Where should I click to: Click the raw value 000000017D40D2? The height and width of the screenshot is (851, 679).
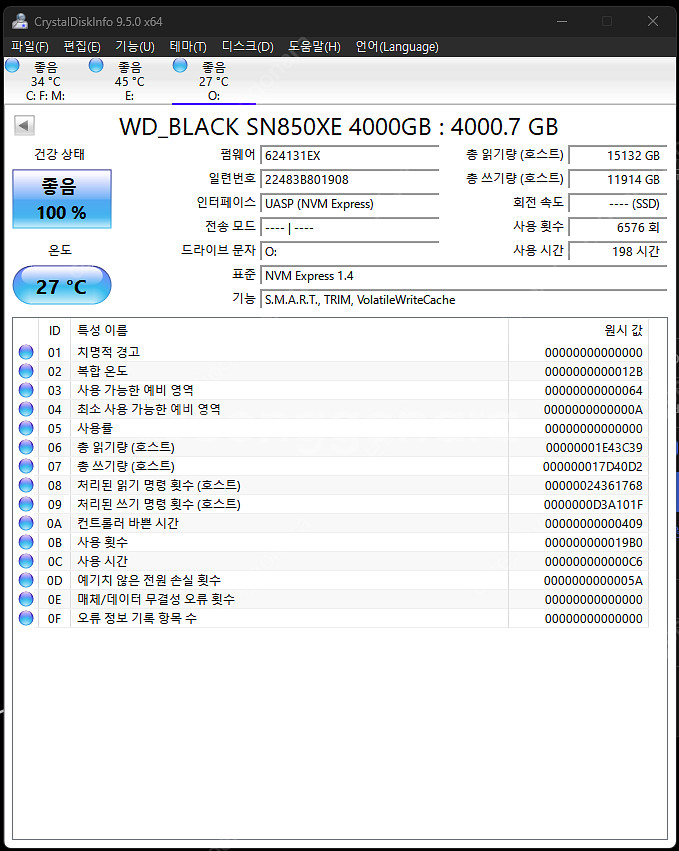[x=593, y=467]
